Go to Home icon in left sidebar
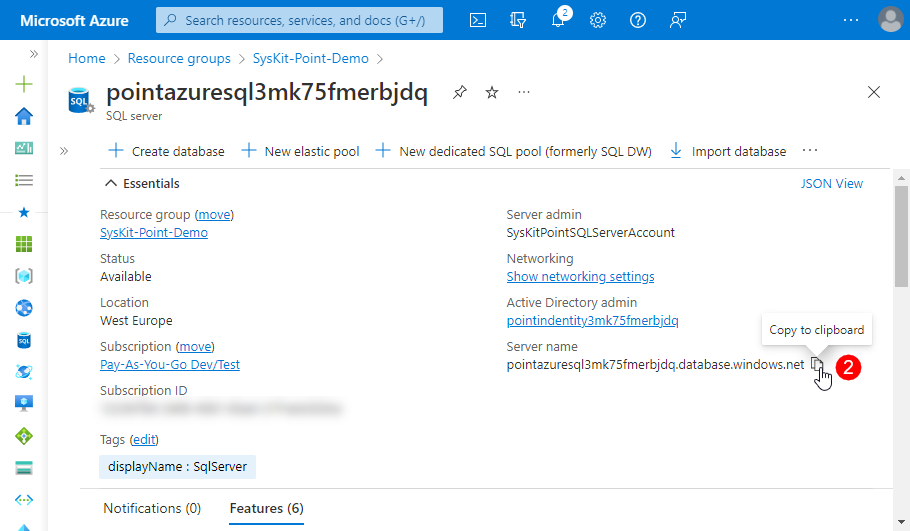This screenshot has width=910, height=531. point(24,117)
